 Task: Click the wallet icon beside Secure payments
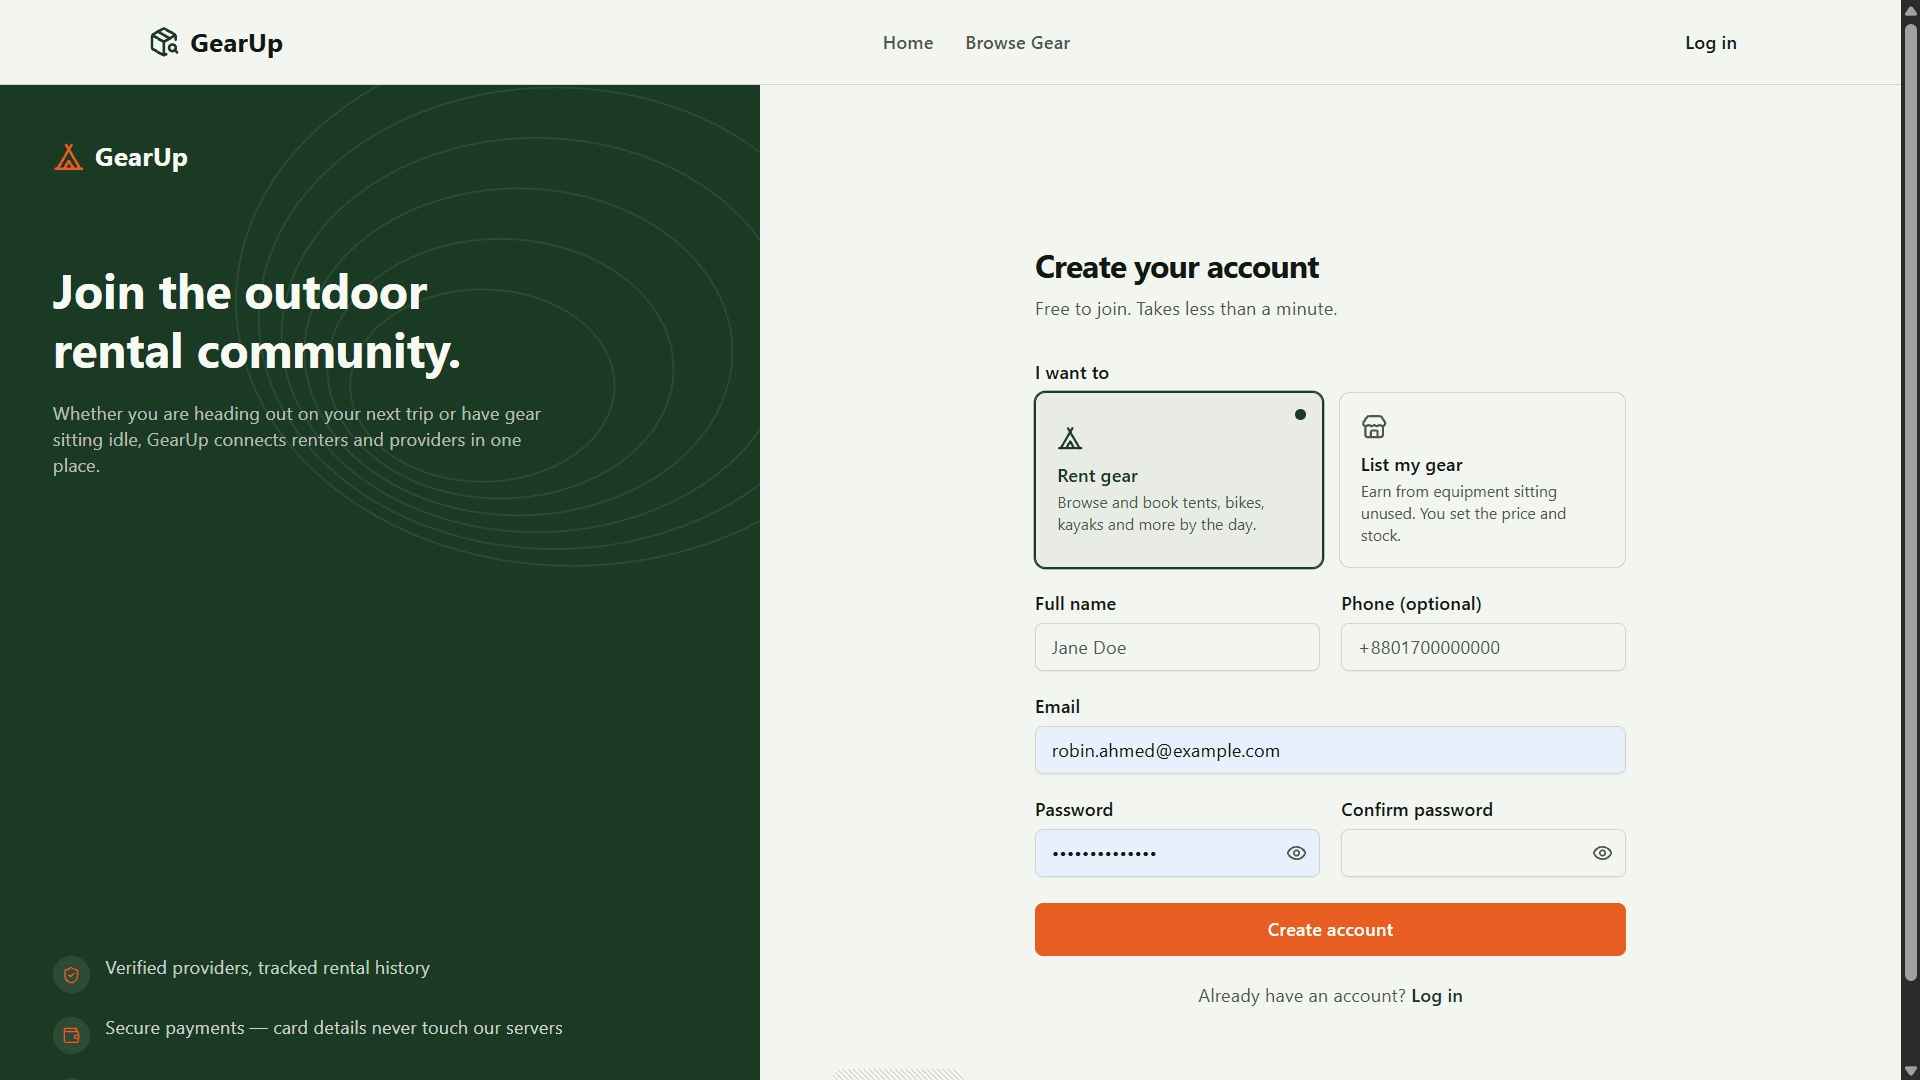coord(71,1035)
